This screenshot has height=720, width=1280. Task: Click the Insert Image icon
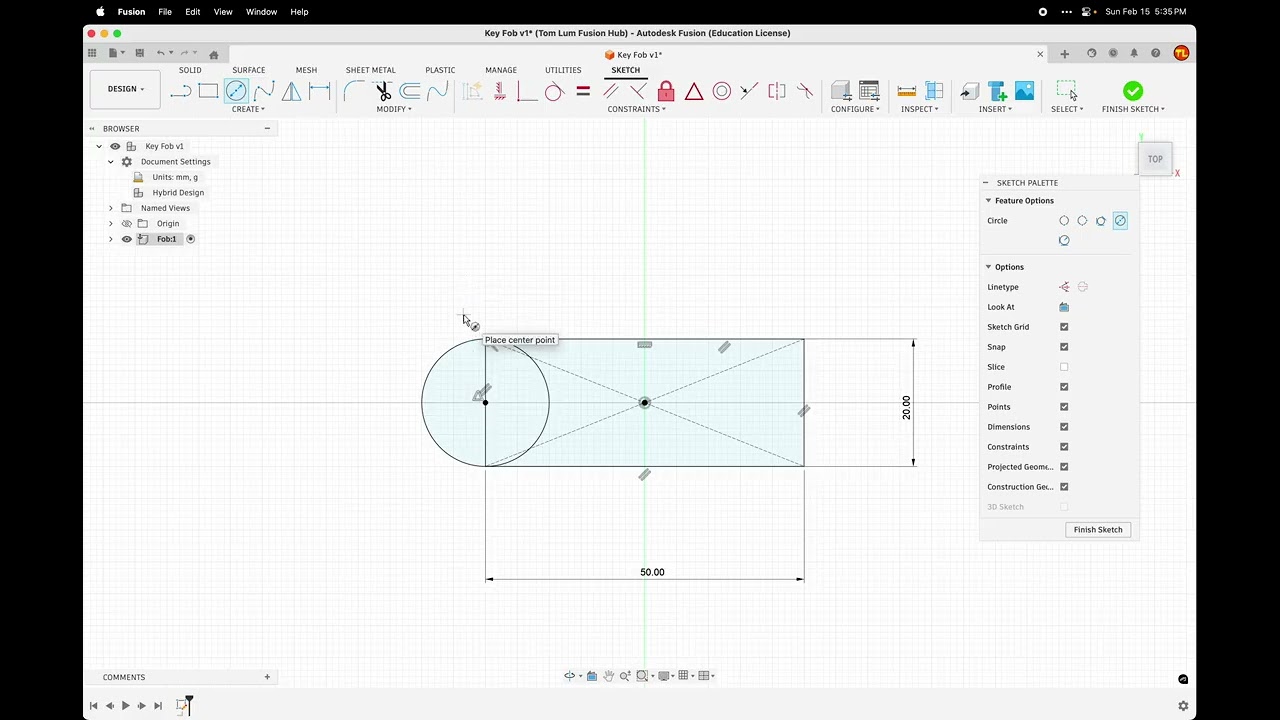coord(1024,91)
